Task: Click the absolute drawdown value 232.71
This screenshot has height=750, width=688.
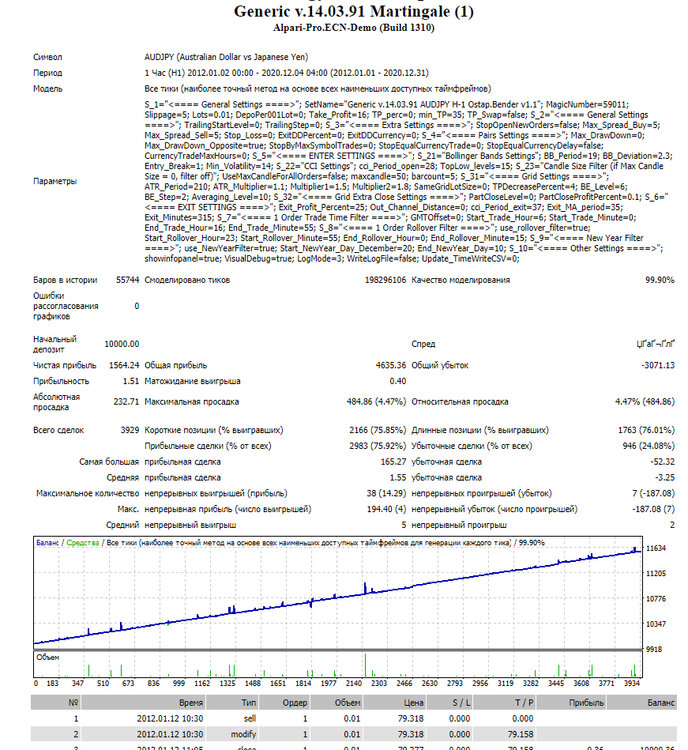Action: (x=126, y=402)
